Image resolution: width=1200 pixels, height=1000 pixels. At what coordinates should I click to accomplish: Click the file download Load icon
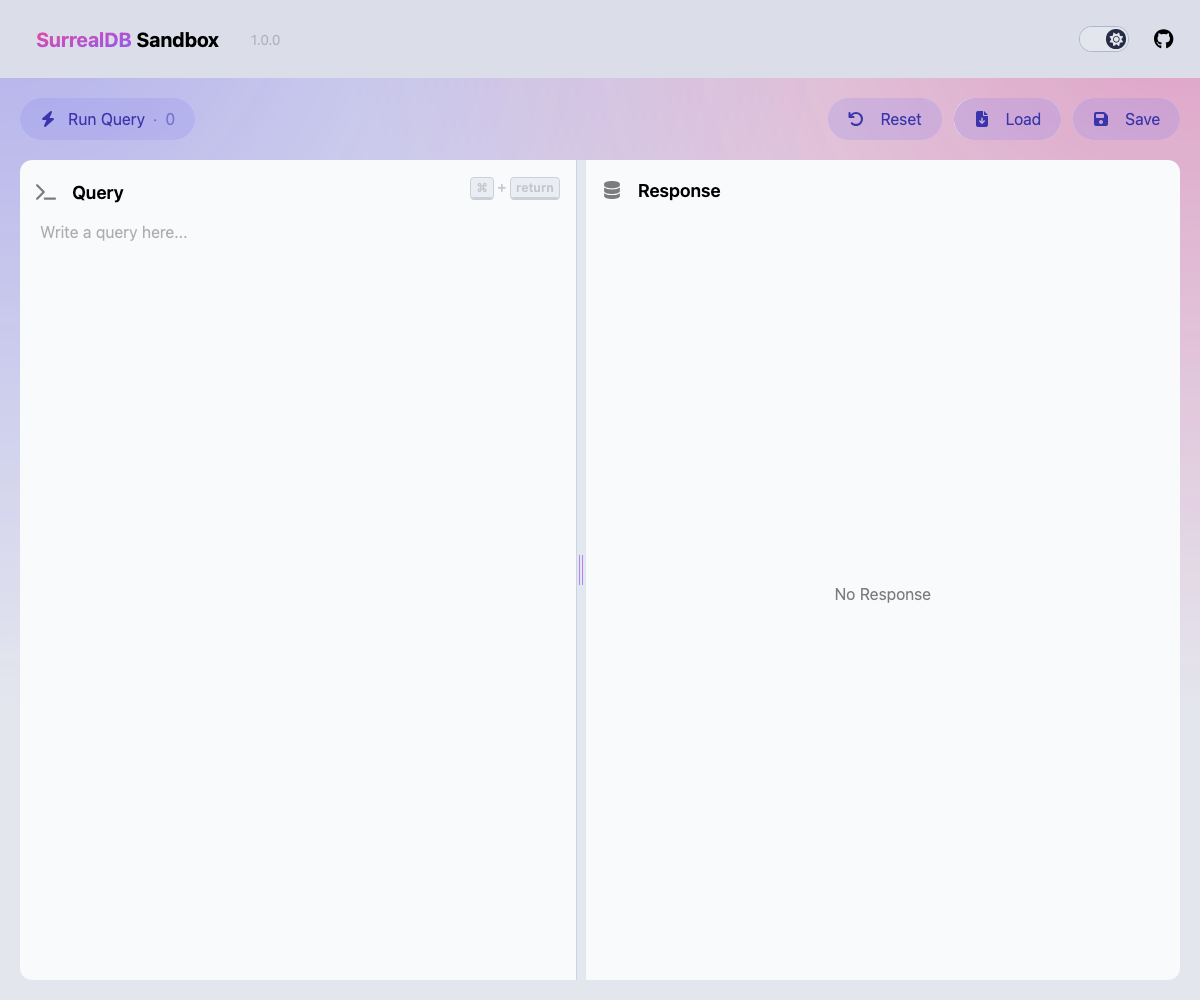[982, 119]
